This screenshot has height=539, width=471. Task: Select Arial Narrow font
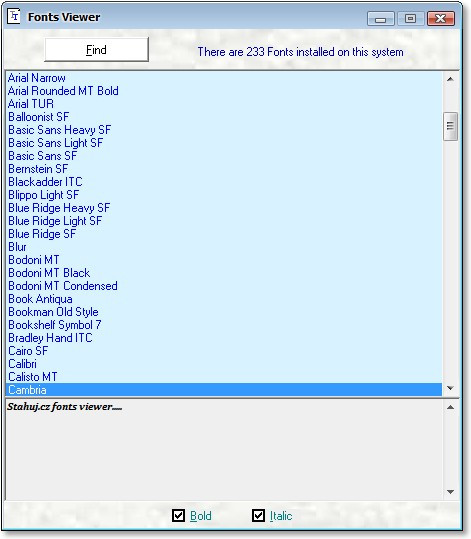[x=224, y=78]
